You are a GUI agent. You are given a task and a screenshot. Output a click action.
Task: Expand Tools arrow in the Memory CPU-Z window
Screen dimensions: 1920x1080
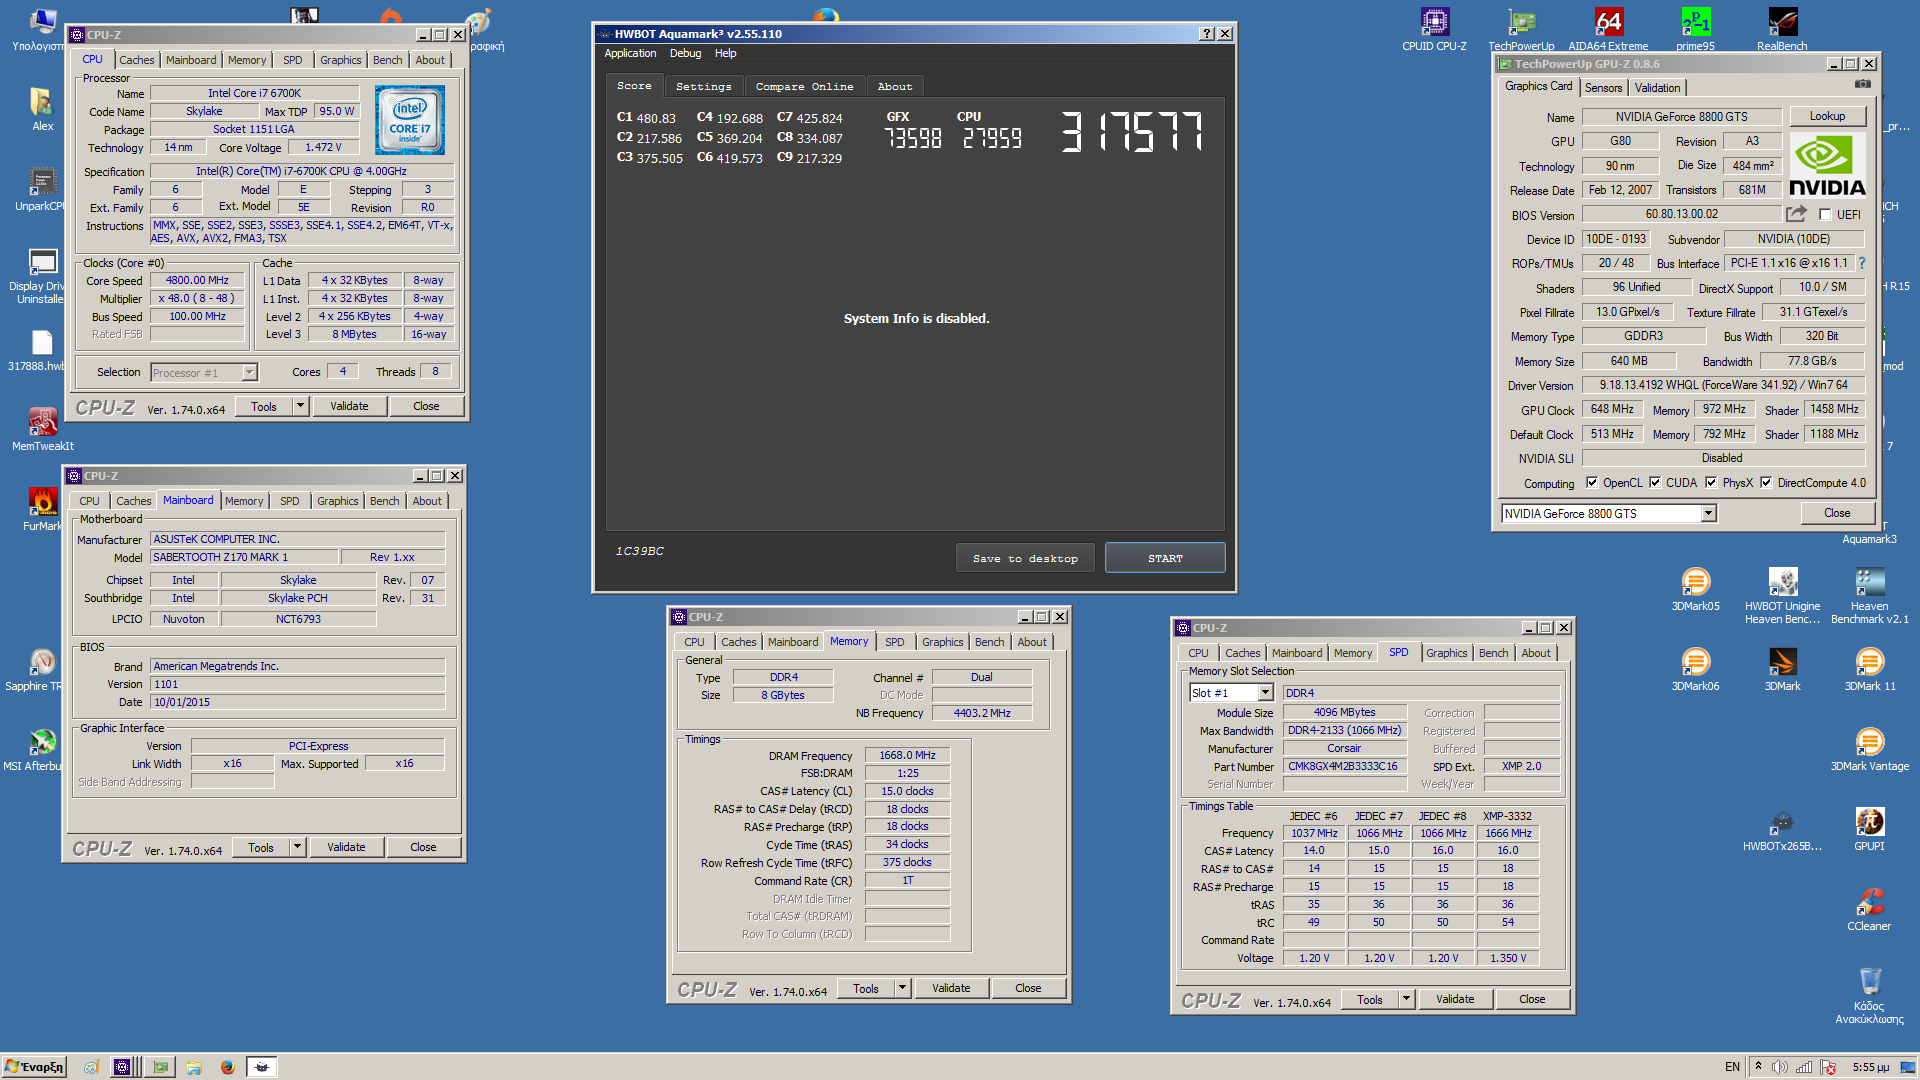tap(902, 988)
